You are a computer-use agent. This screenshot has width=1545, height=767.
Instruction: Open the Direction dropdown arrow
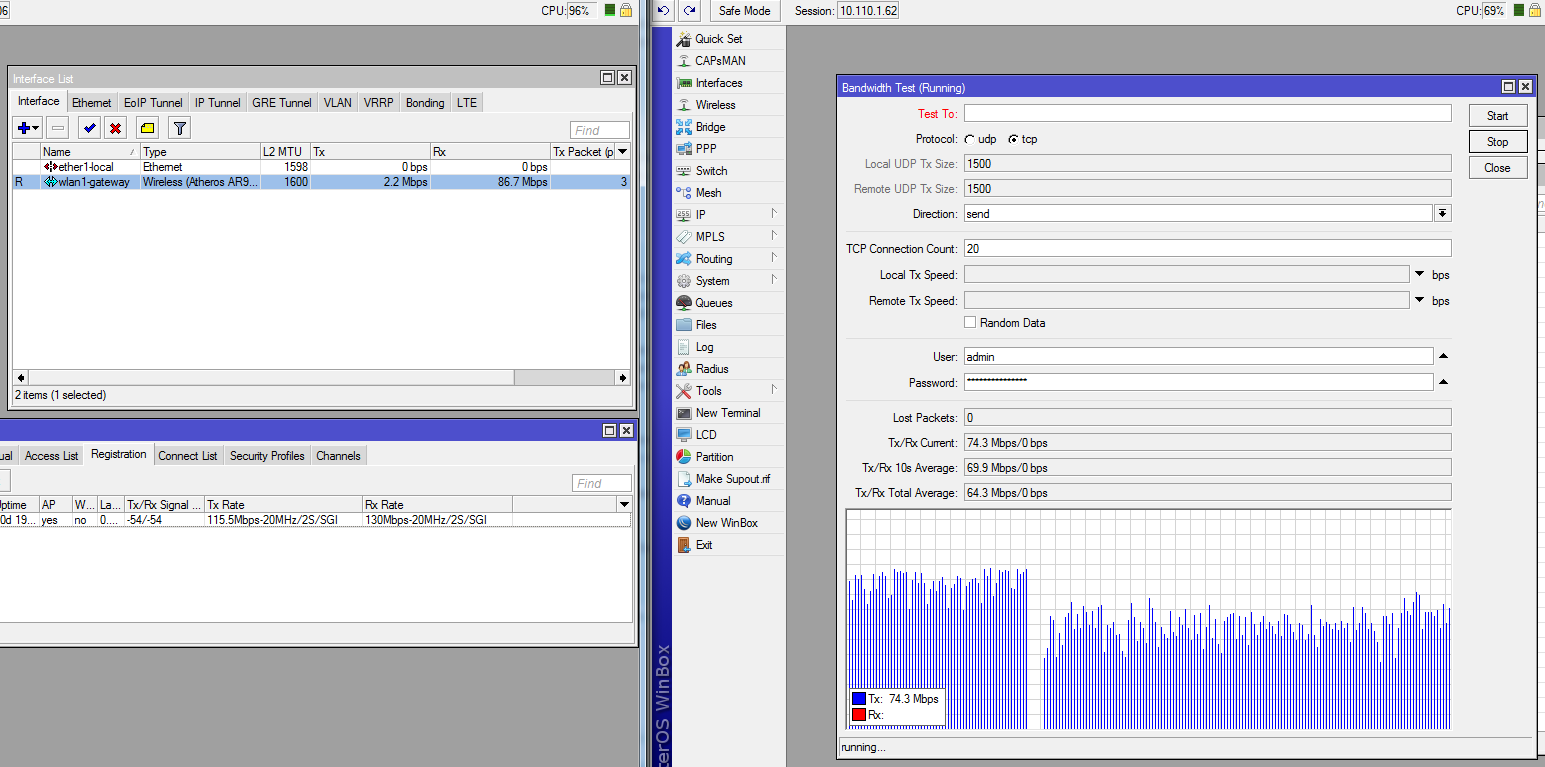(1443, 214)
